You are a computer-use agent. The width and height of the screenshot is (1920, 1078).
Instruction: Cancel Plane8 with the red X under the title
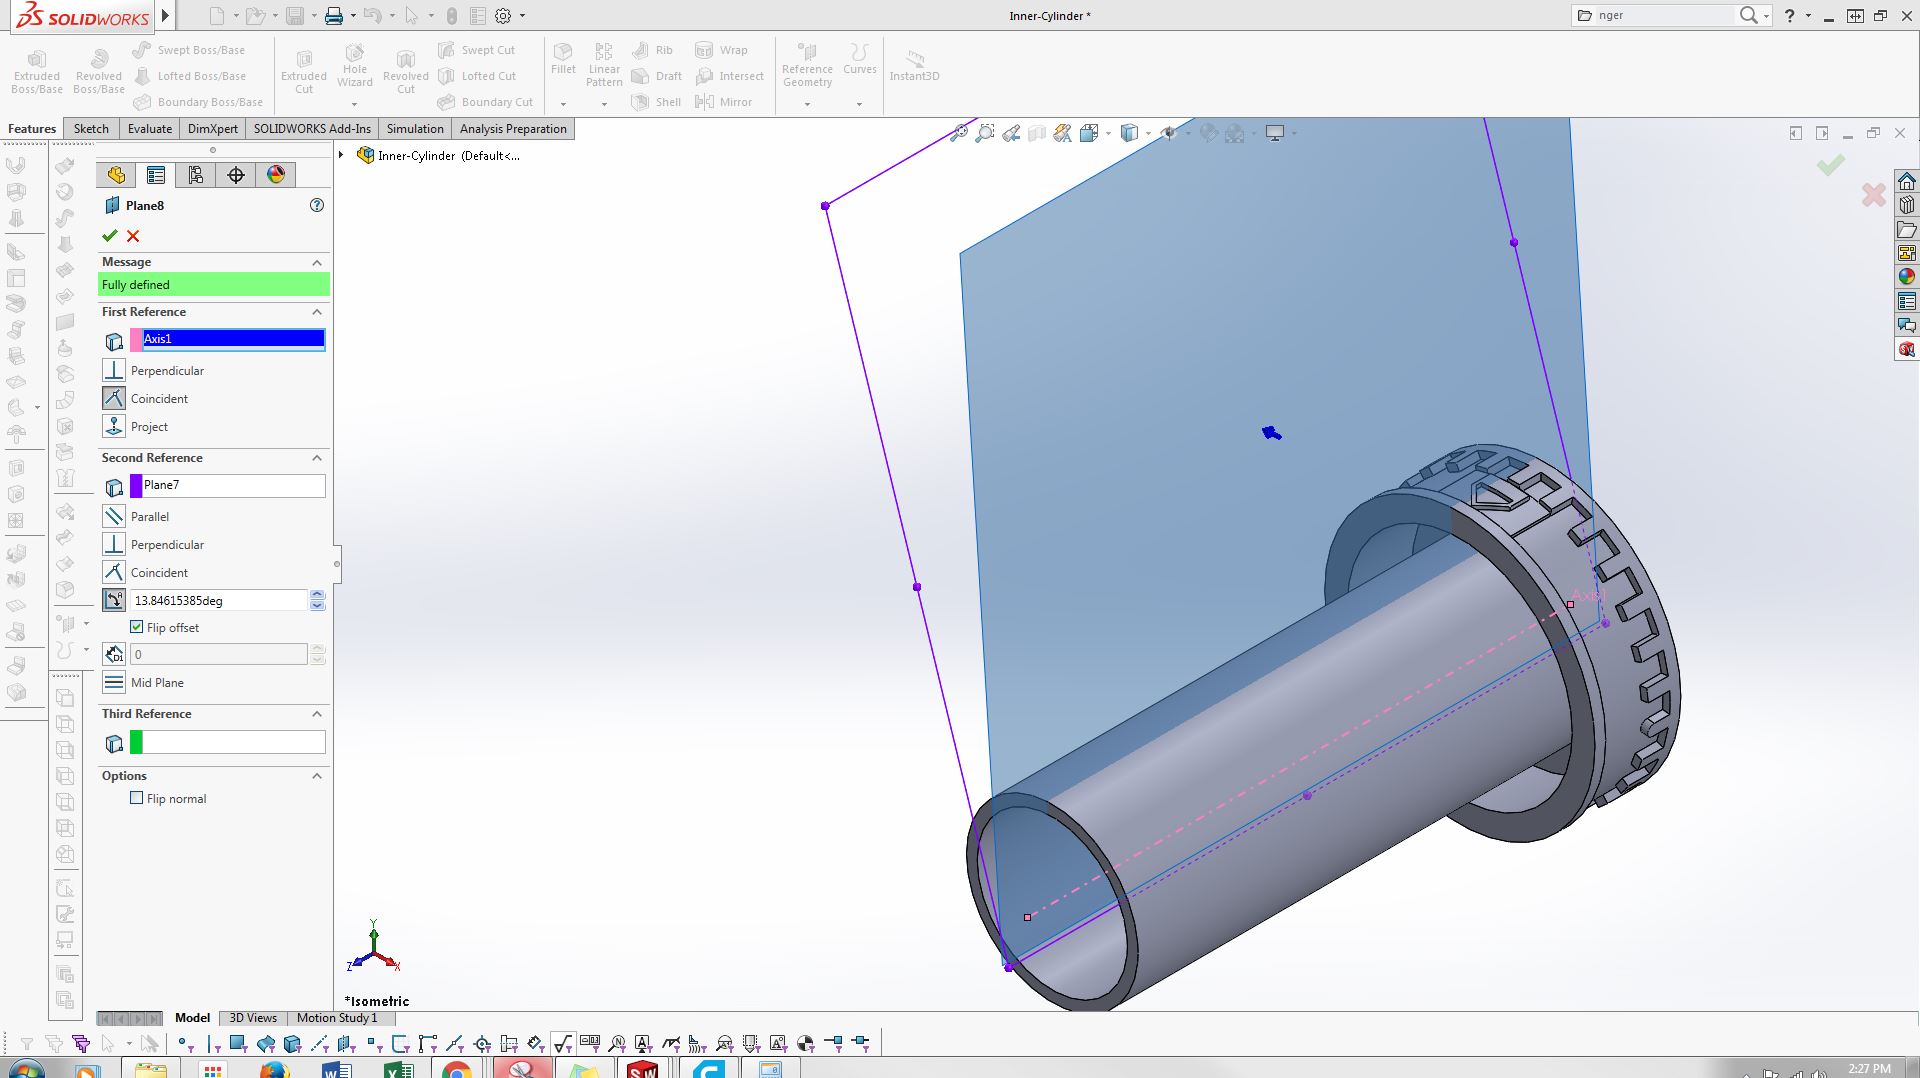[133, 236]
